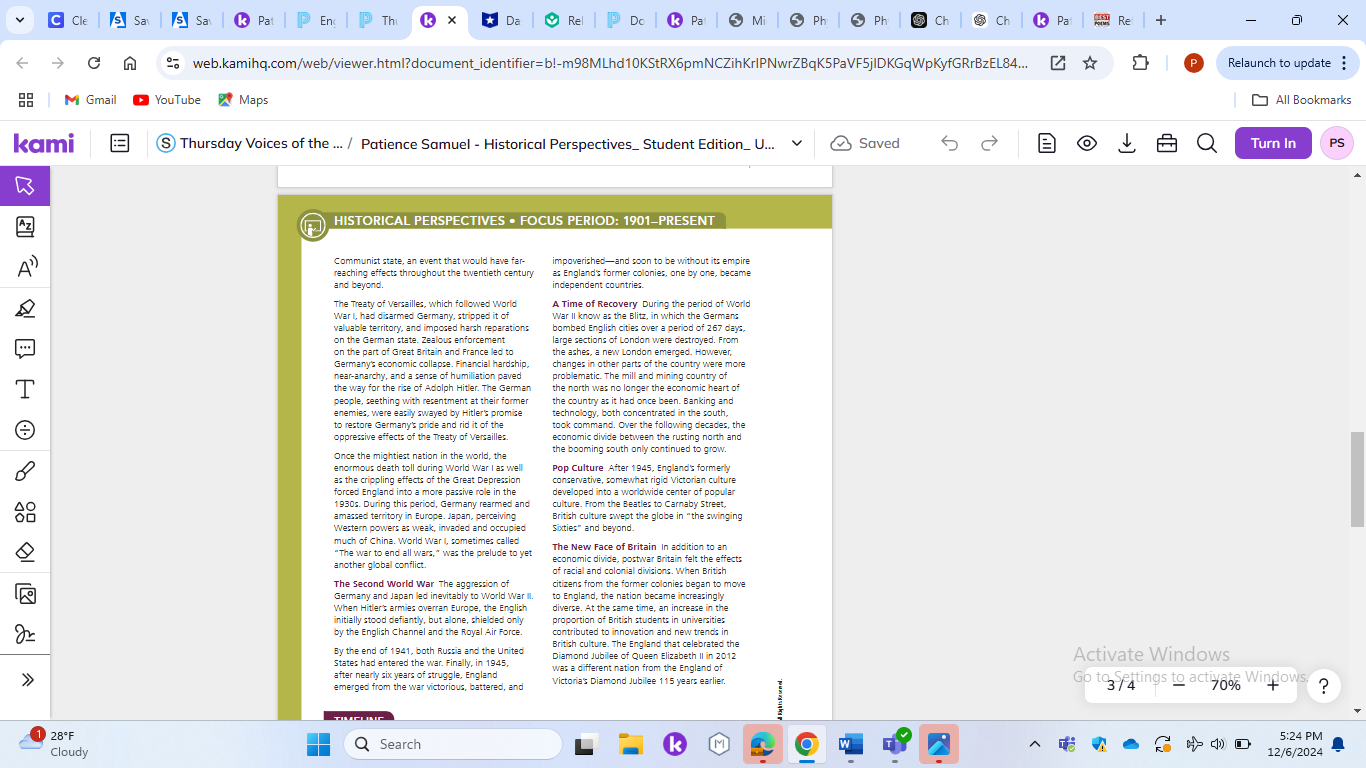Open a new Chrome tab
This screenshot has width=1366, height=768.
1160,20
